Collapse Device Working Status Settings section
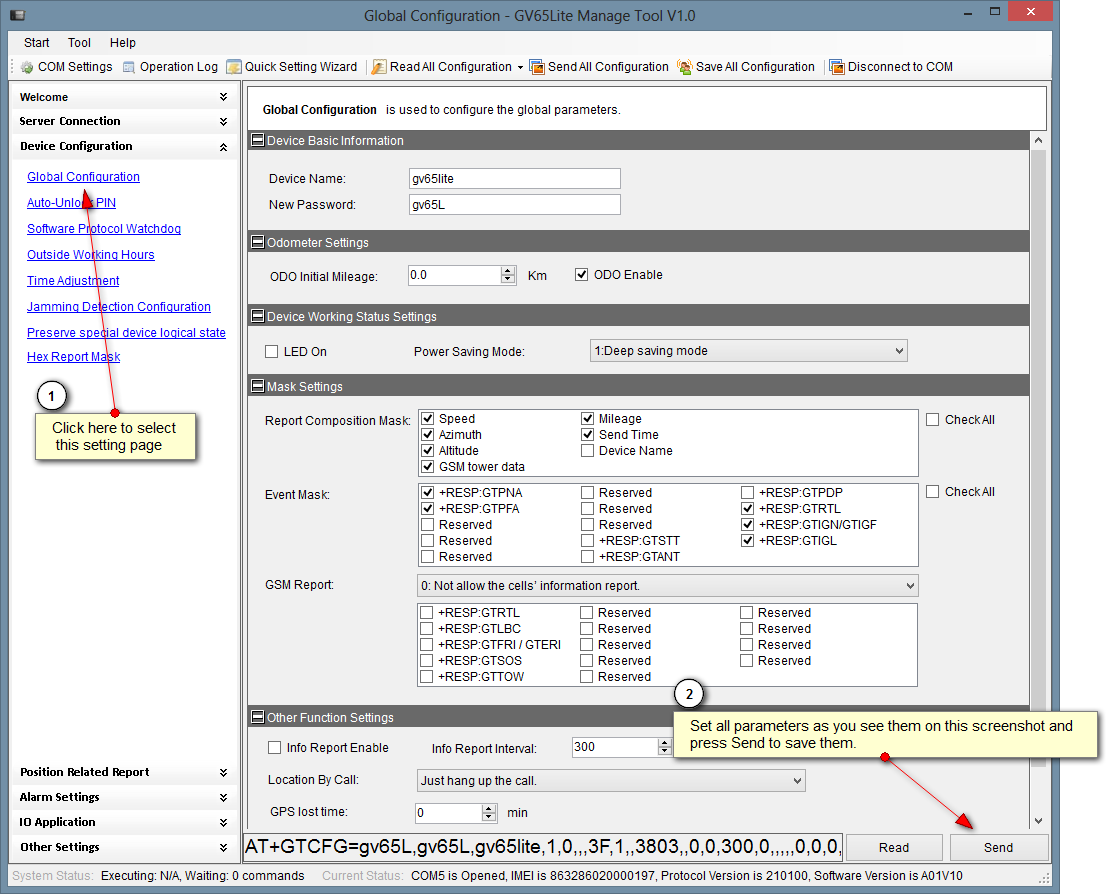 258,316
